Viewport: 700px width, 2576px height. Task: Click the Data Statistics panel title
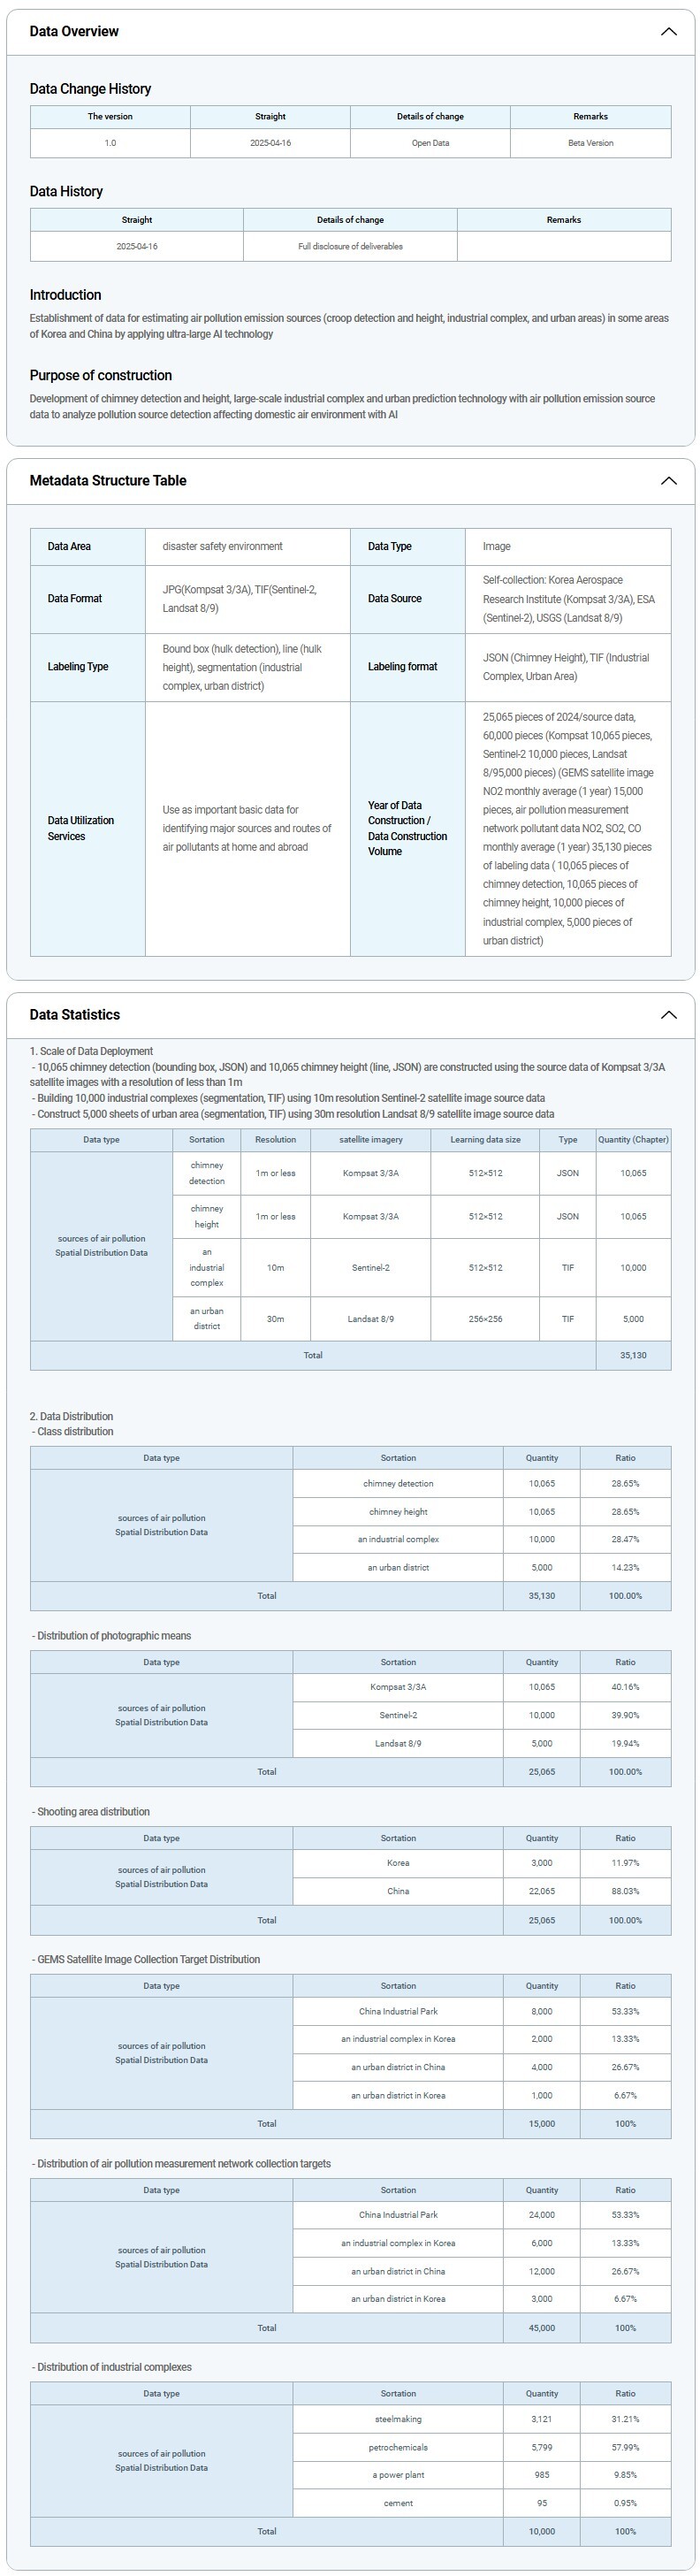(x=75, y=1015)
